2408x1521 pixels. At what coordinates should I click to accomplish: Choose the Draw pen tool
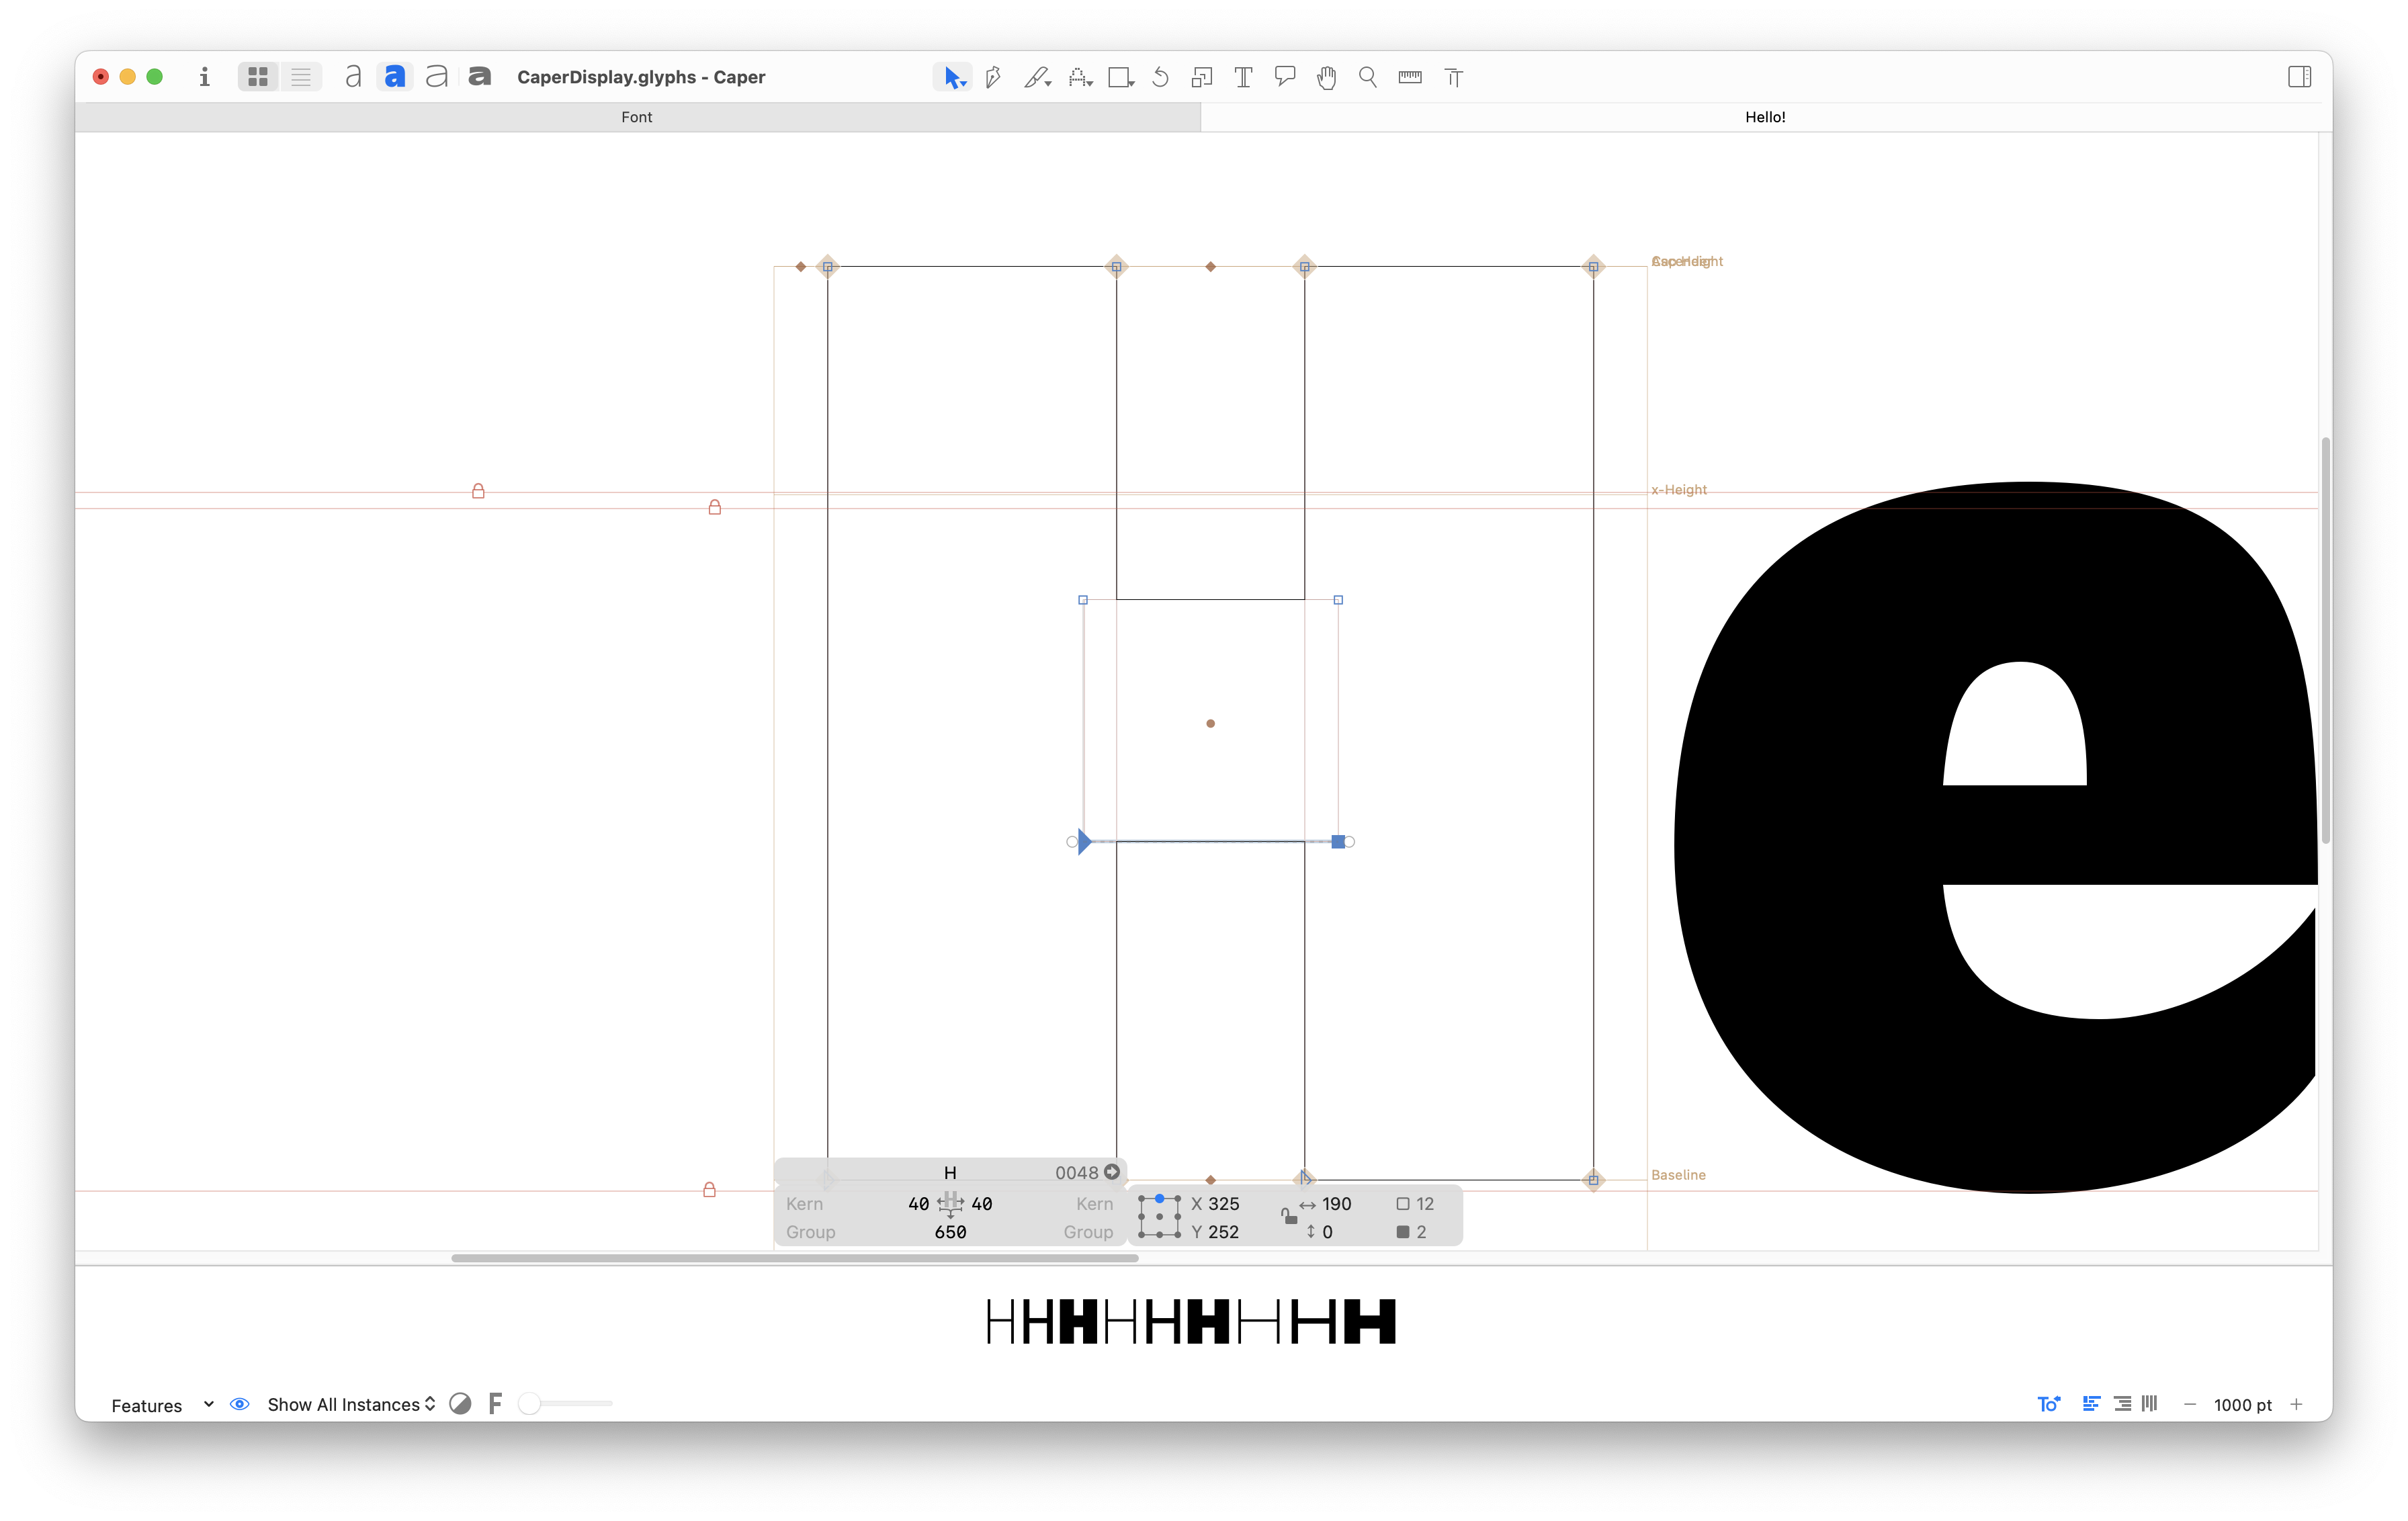click(993, 77)
